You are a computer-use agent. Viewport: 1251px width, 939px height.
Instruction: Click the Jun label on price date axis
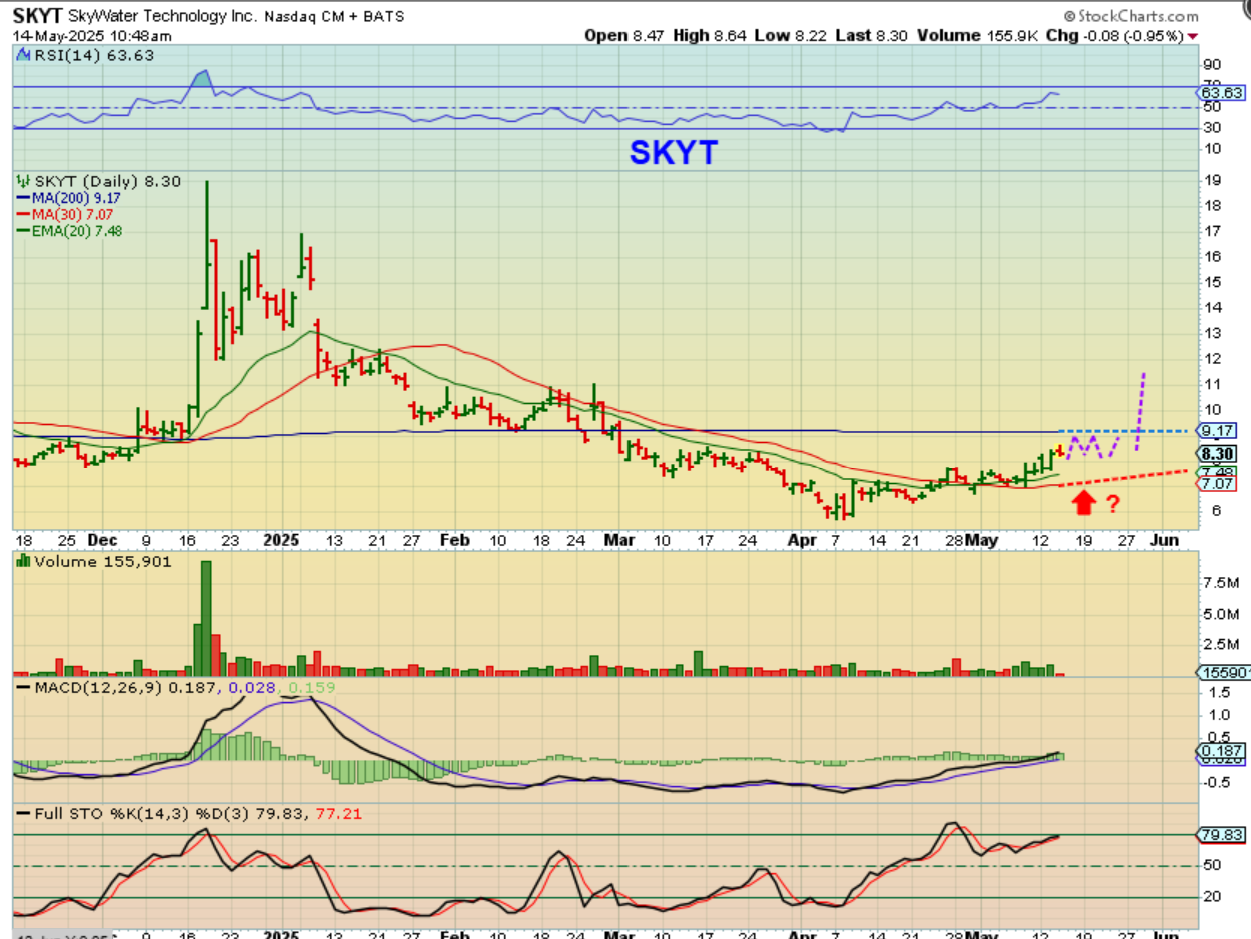tap(1165, 540)
